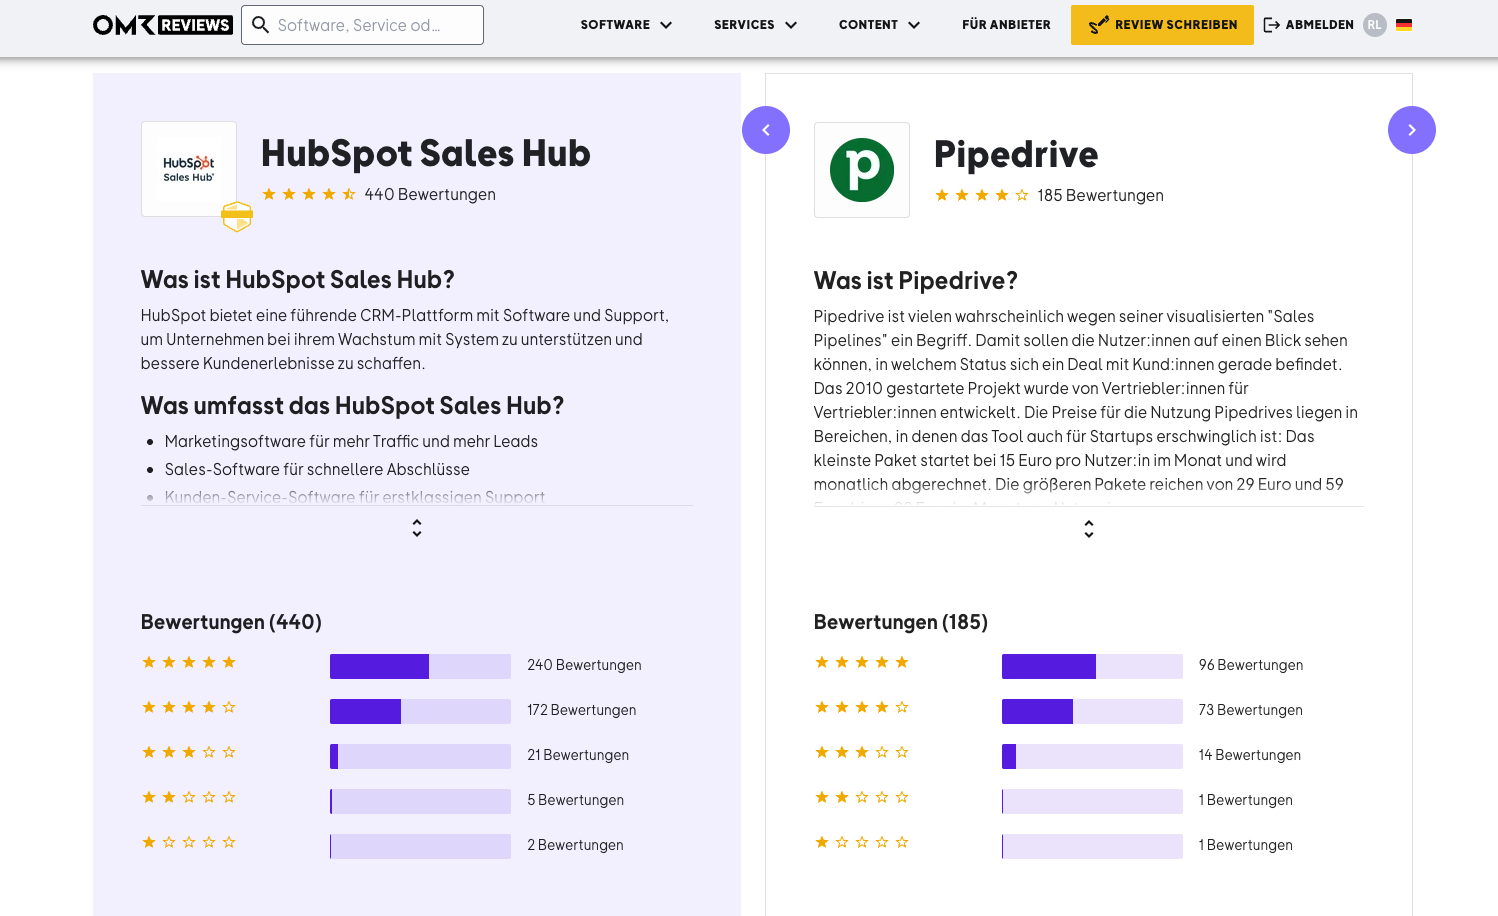Click HubSpot five-star rating row stars
Viewport: 1498px width, 916px height.
189,662
